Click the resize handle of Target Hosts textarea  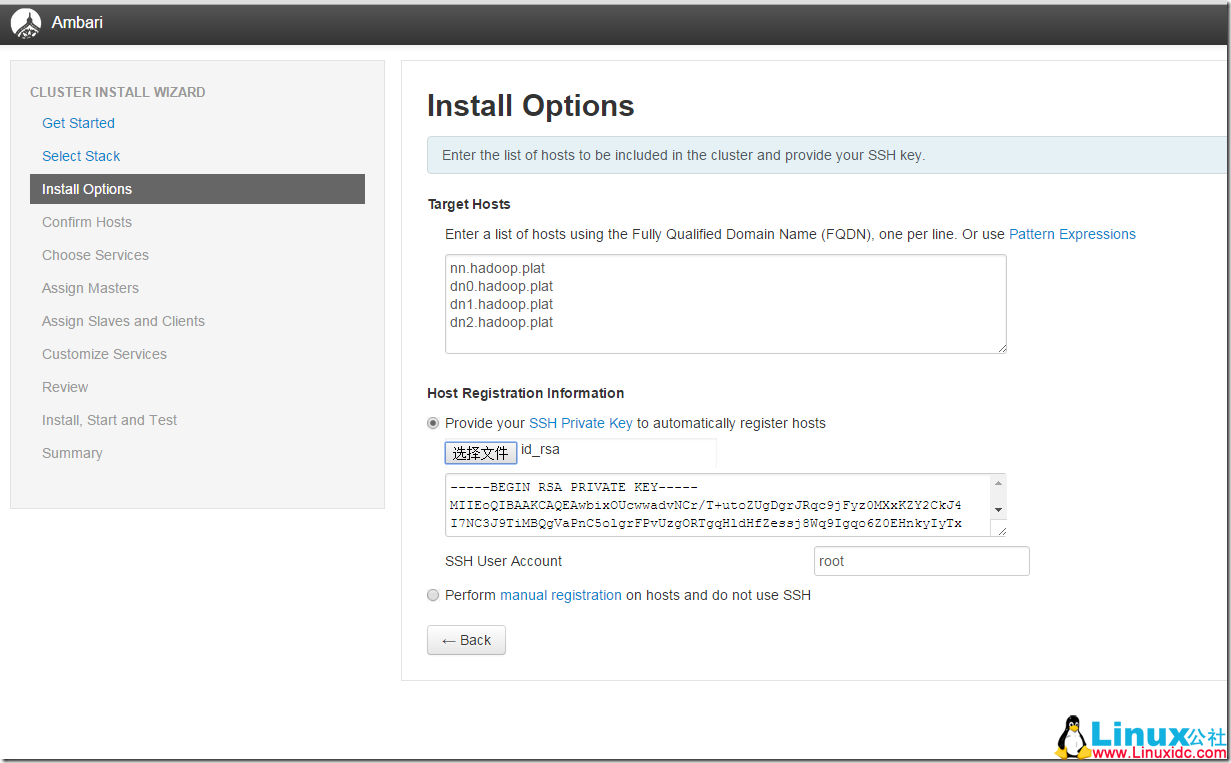(1000, 347)
